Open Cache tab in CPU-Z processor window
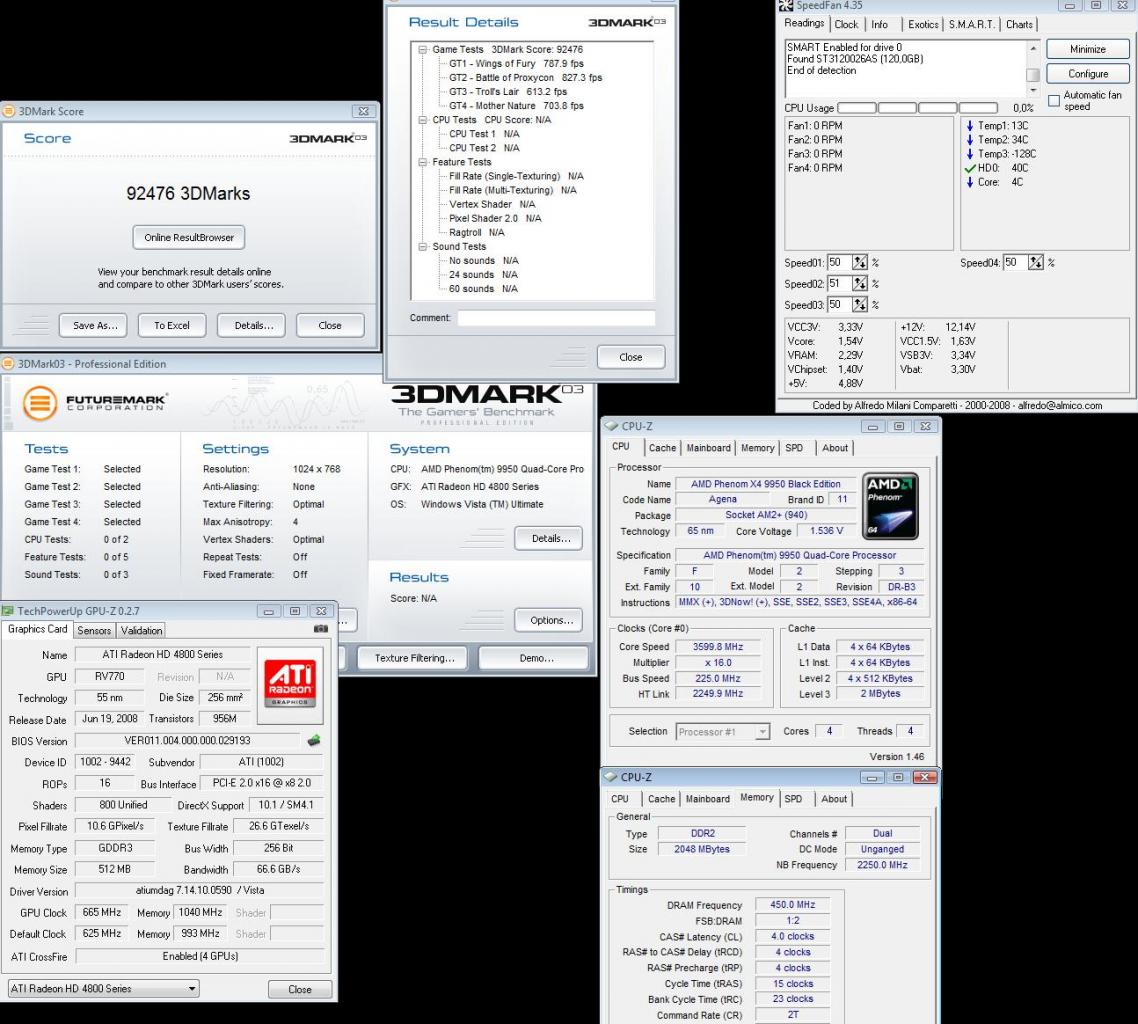Image resolution: width=1138 pixels, height=1024 pixels. [x=662, y=448]
